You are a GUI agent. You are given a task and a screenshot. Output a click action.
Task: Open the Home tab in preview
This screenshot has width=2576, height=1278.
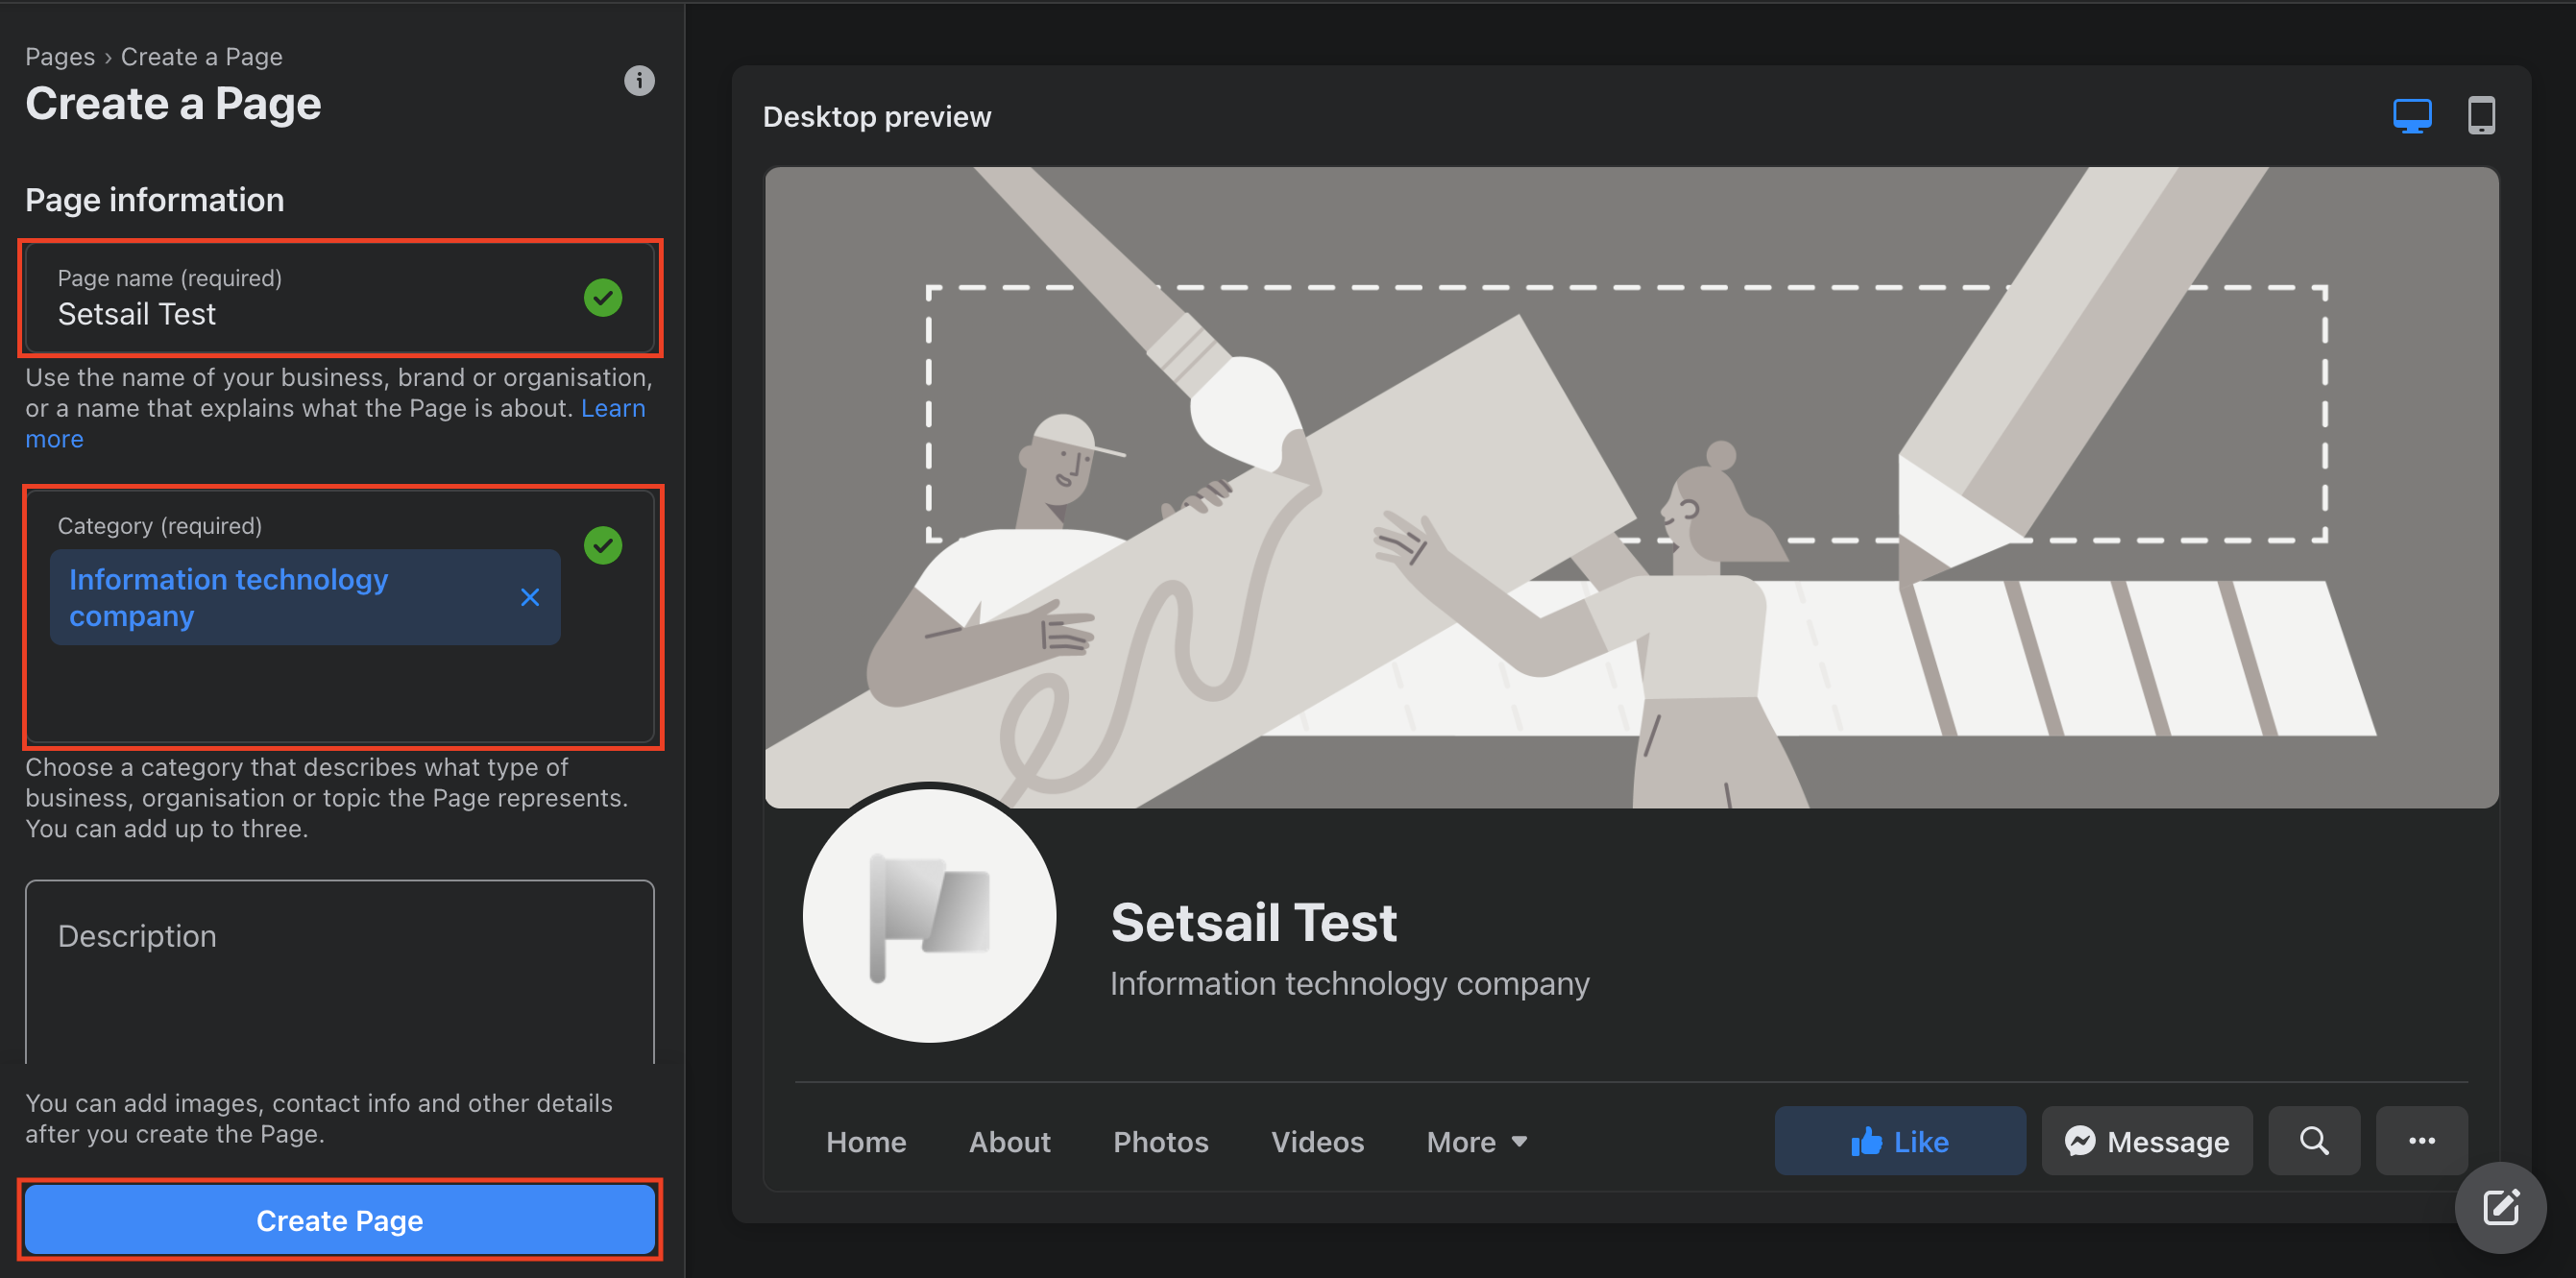(x=866, y=1142)
